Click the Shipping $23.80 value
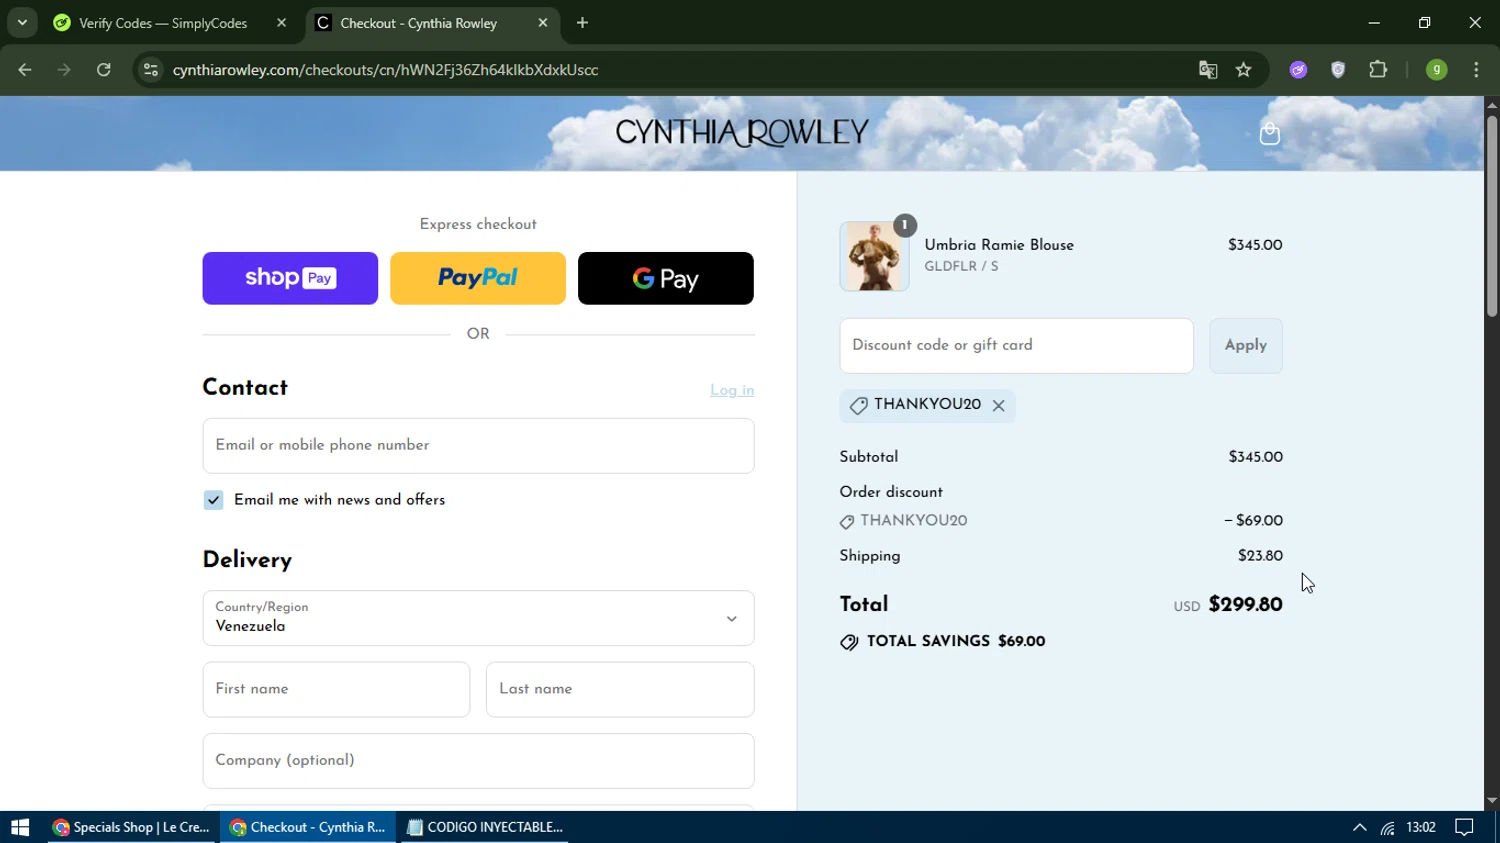Screen dimensions: 1500x843 point(1260,556)
